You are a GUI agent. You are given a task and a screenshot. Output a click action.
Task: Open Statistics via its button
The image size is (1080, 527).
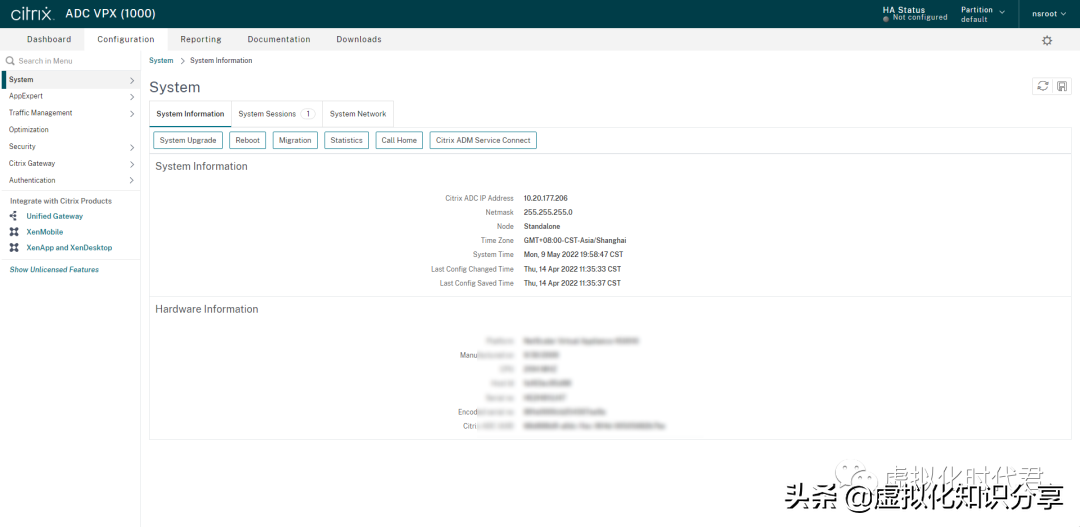click(x=346, y=140)
